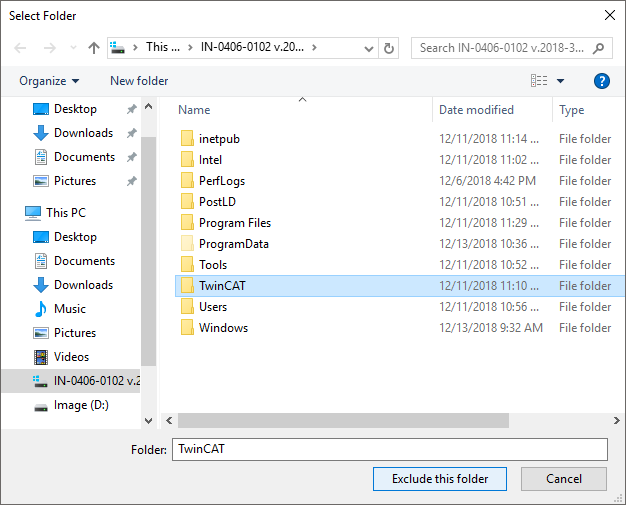Expand chevron after 'This ...' breadcrumb
The width and height of the screenshot is (626, 505).
click(190, 48)
